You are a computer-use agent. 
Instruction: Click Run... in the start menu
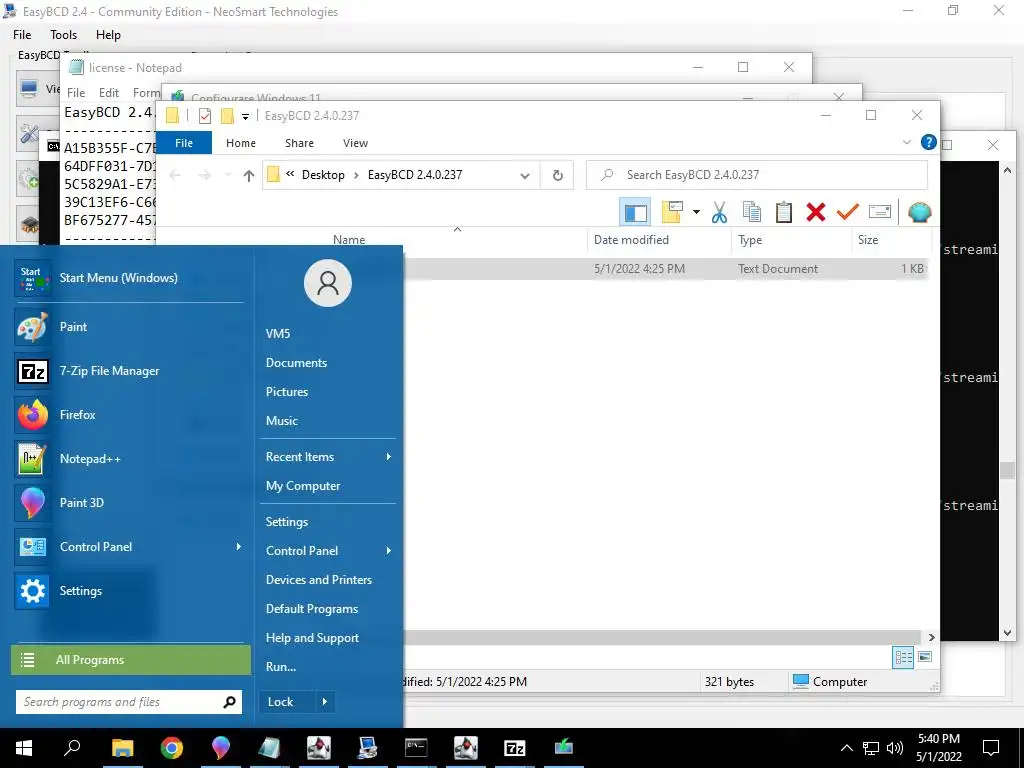point(281,666)
